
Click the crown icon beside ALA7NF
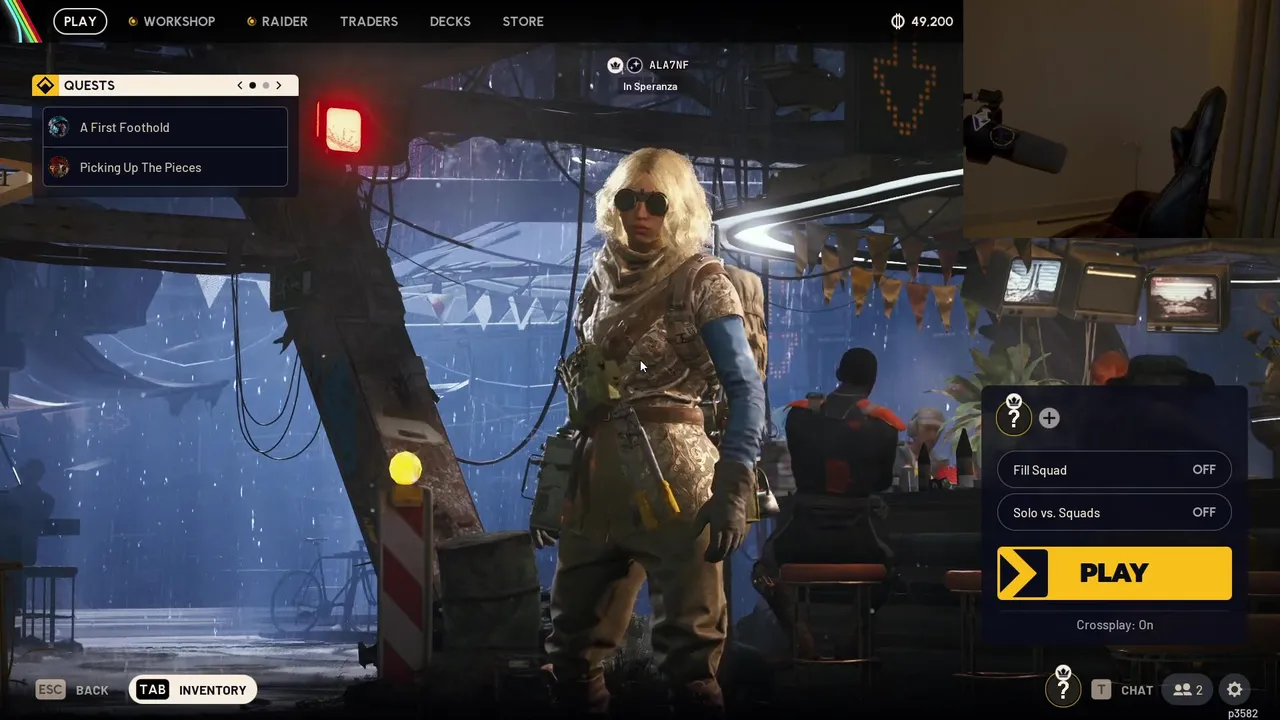615,65
